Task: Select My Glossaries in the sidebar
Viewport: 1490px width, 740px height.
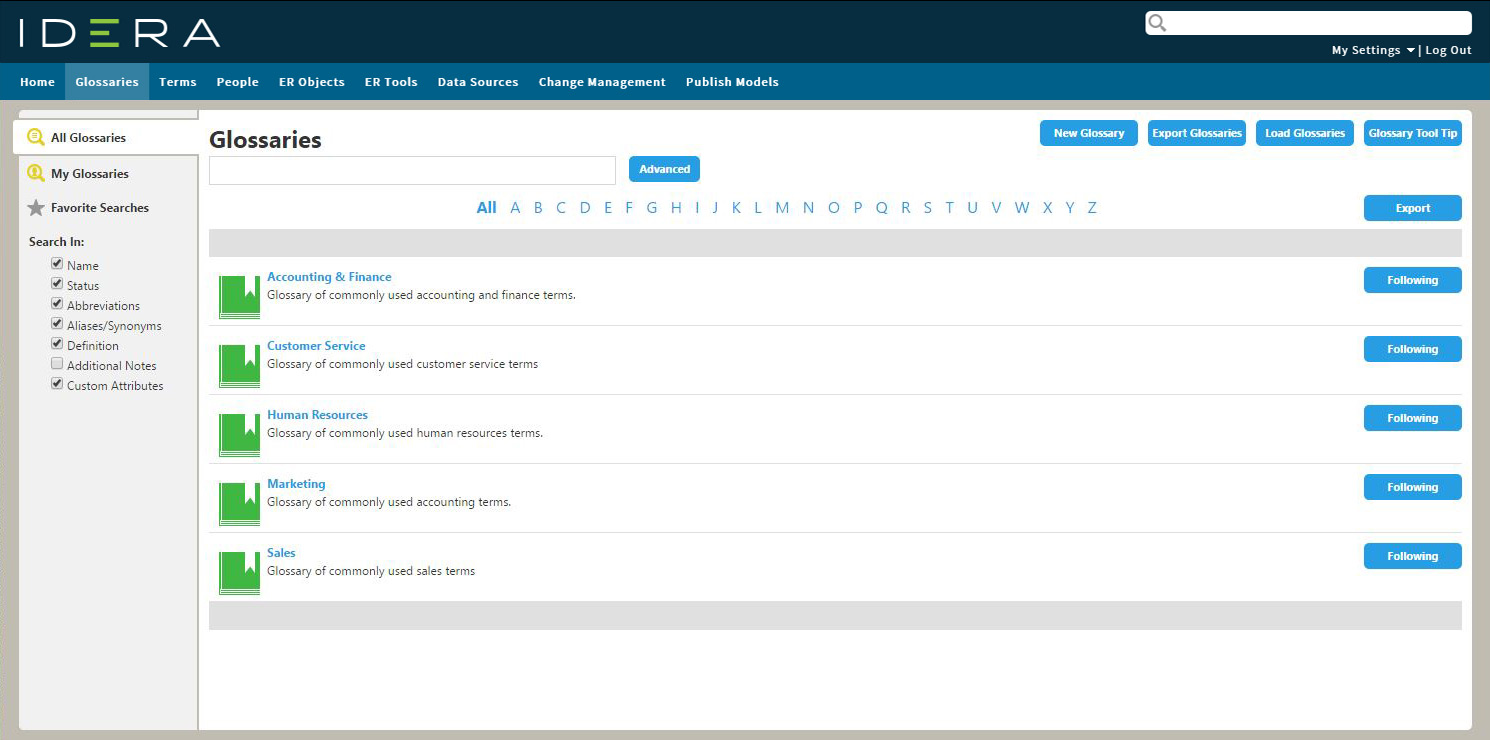Action: pyautogui.click(x=89, y=174)
